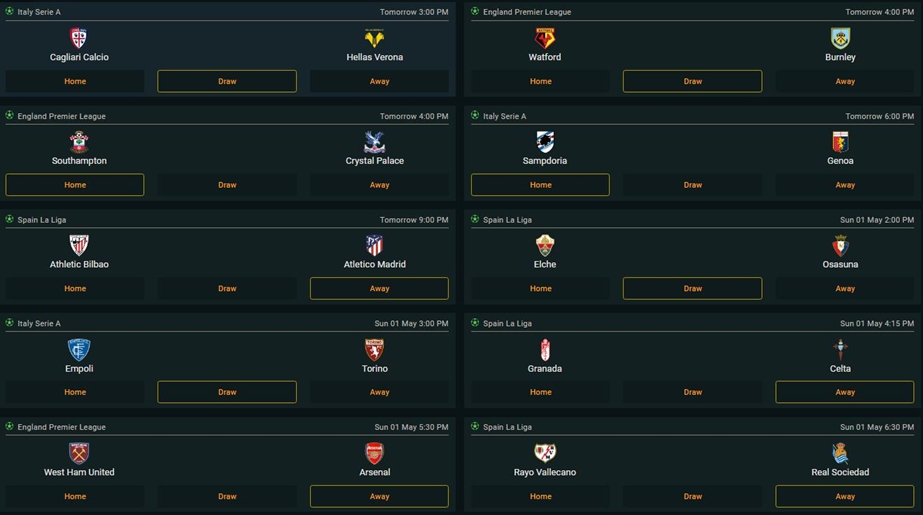
Task: Click the Atletico Madrid team crest
Action: [x=374, y=245]
